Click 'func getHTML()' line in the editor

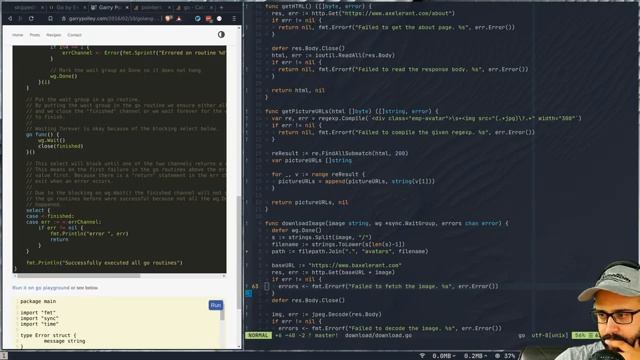pyautogui.click(x=318, y=6)
